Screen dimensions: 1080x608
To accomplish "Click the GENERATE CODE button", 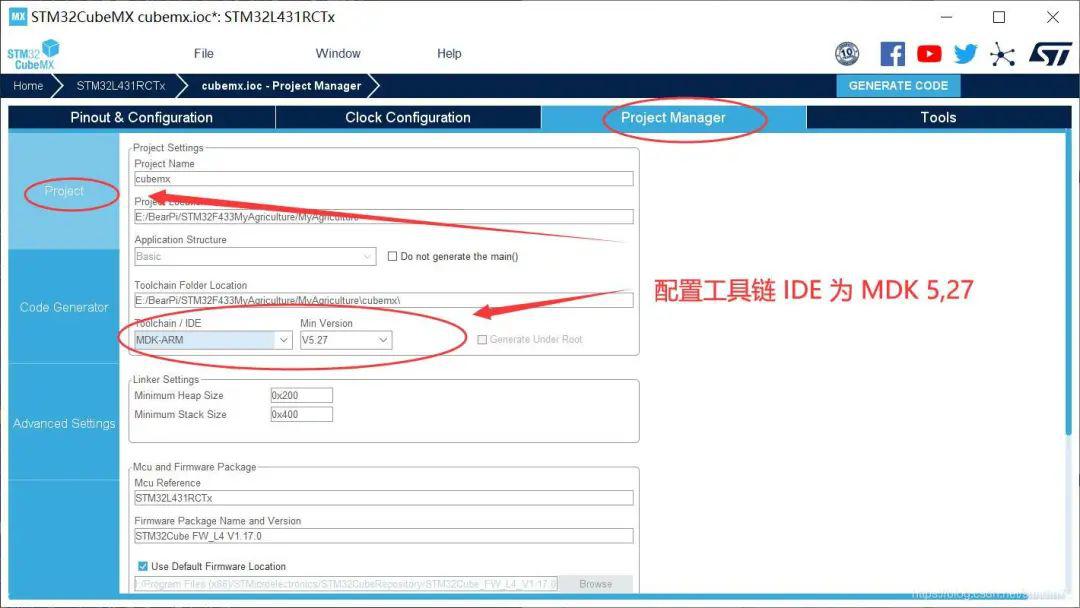I will [898, 86].
